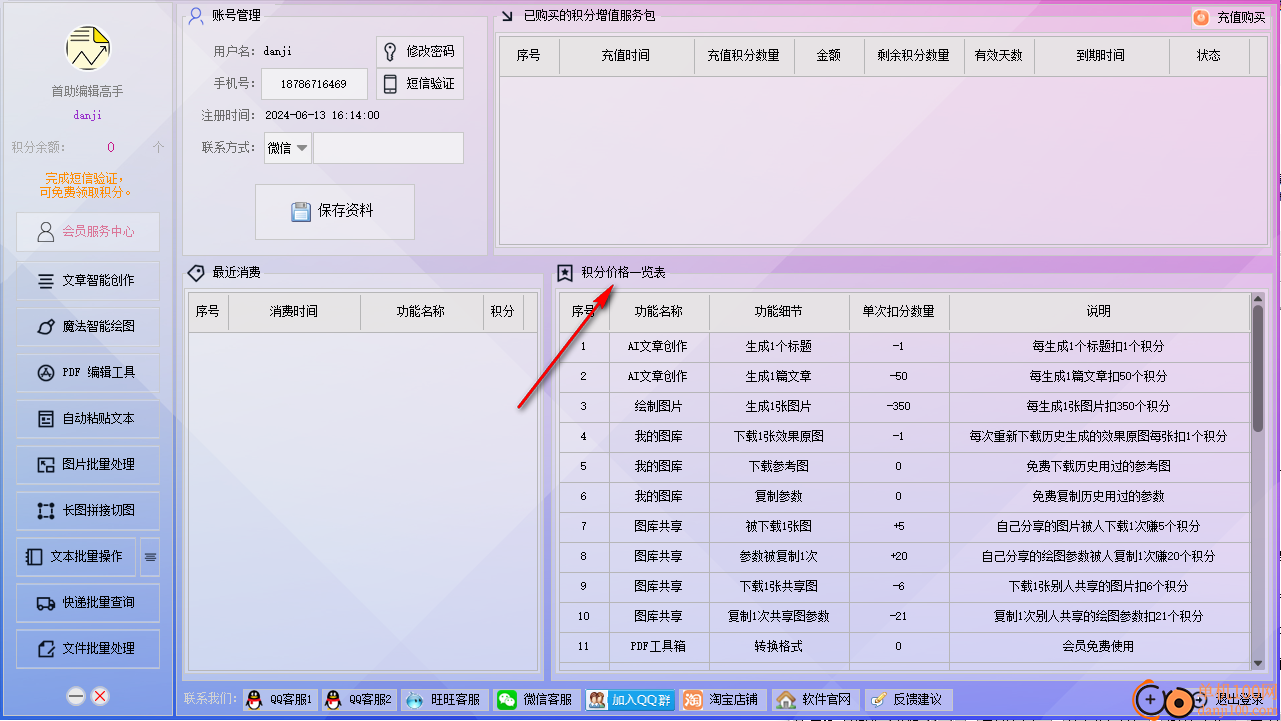1281x721 pixels.
Task: Open 微信客服 WeChat button
Action: (536, 700)
